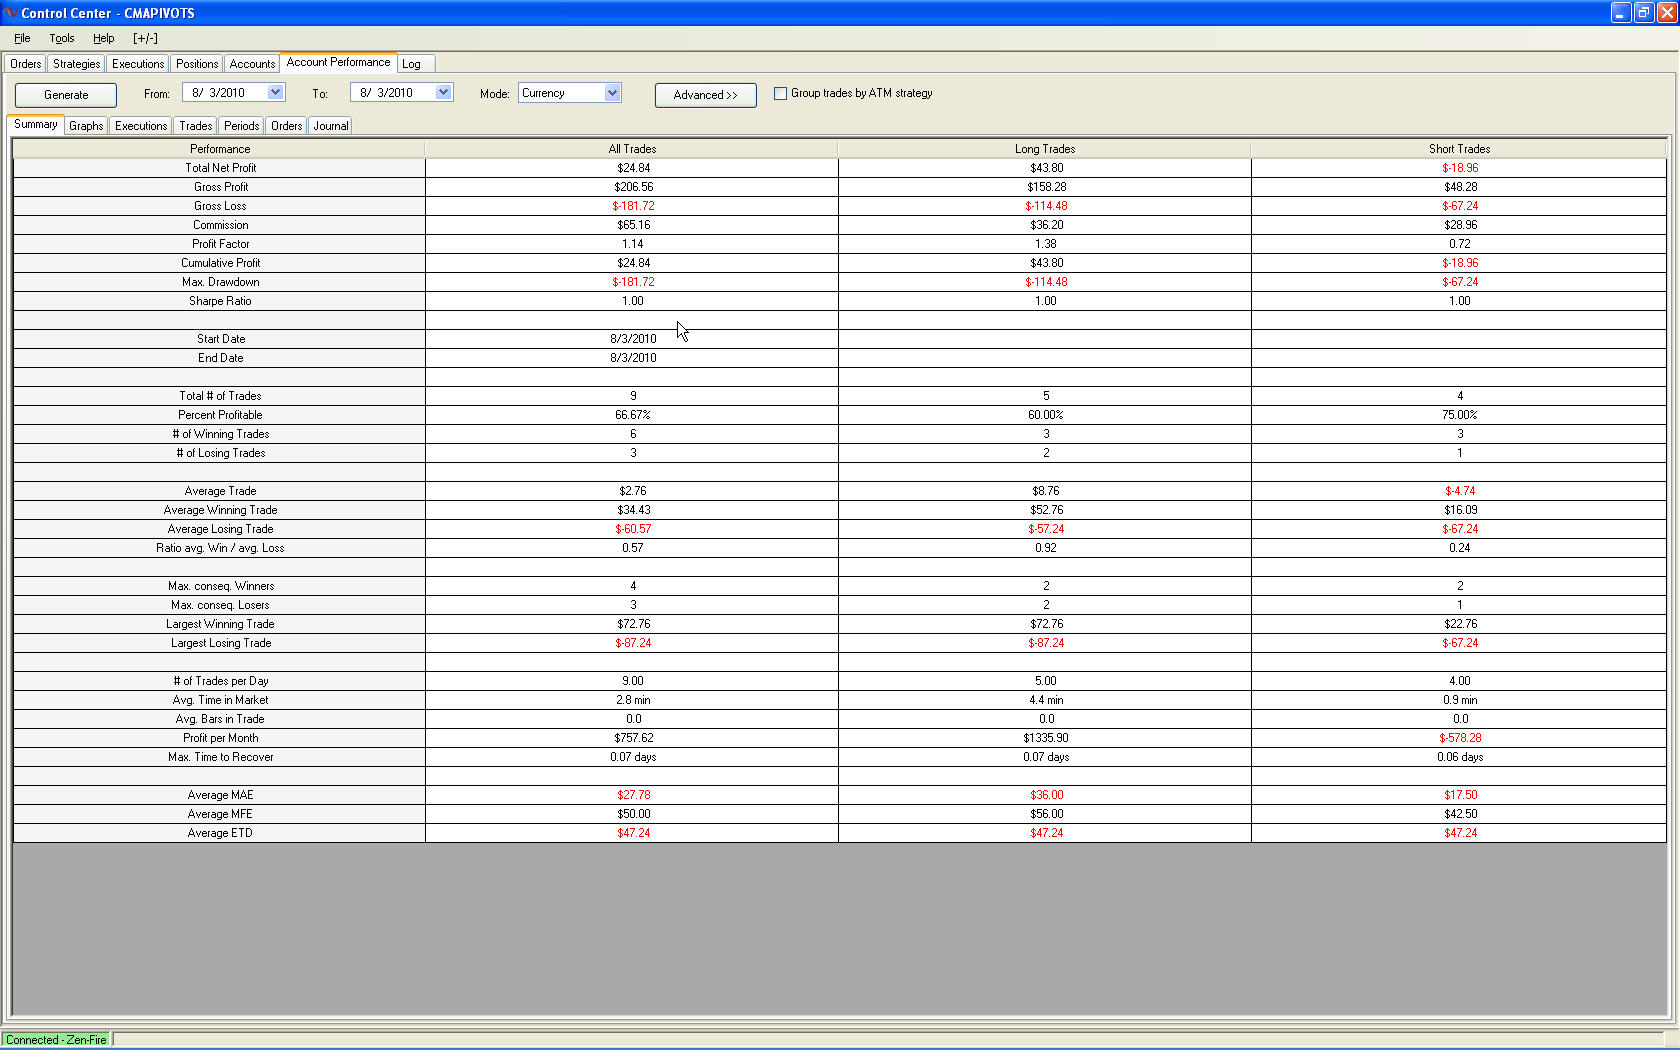Image resolution: width=1680 pixels, height=1050 pixels.
Task: Open the Periods sub-tab
Action: [x=242, y=126]
